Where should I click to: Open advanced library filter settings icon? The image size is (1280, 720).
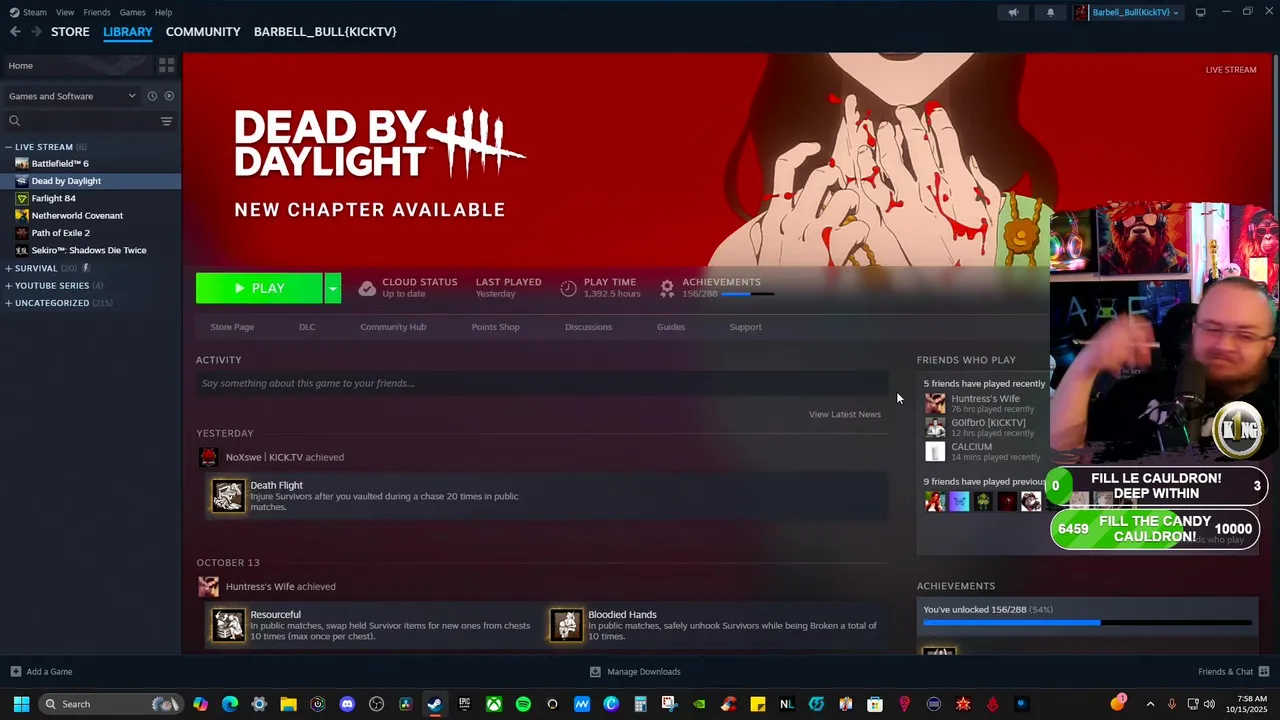(166, 121)
